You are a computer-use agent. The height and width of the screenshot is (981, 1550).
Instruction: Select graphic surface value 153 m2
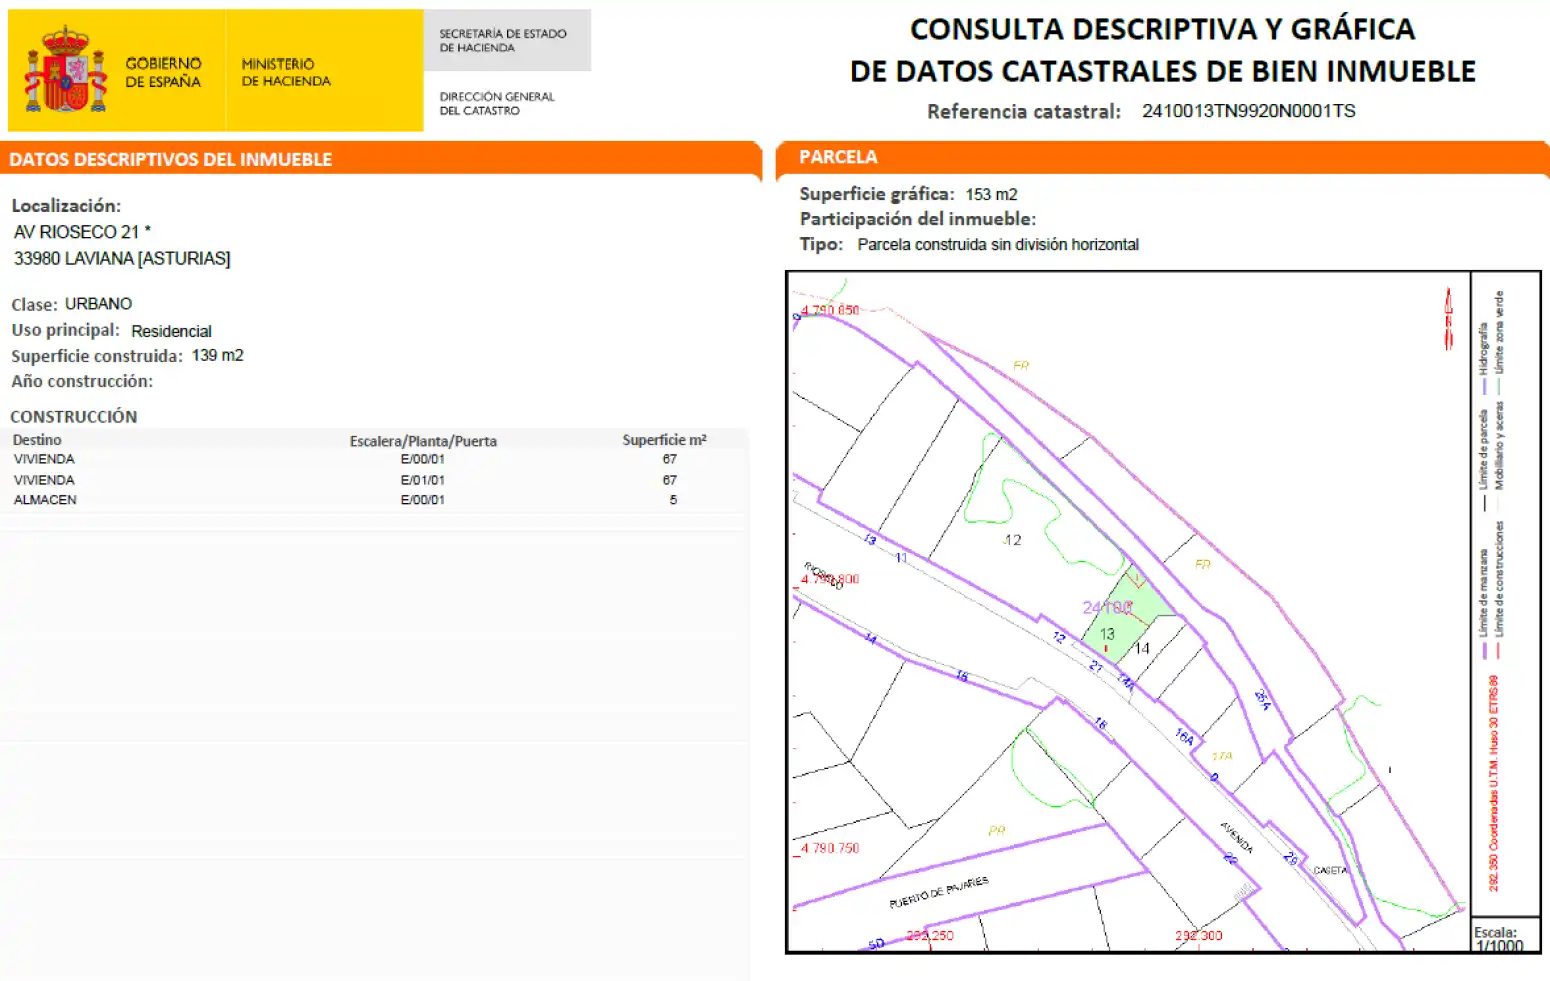click(991, 194)
